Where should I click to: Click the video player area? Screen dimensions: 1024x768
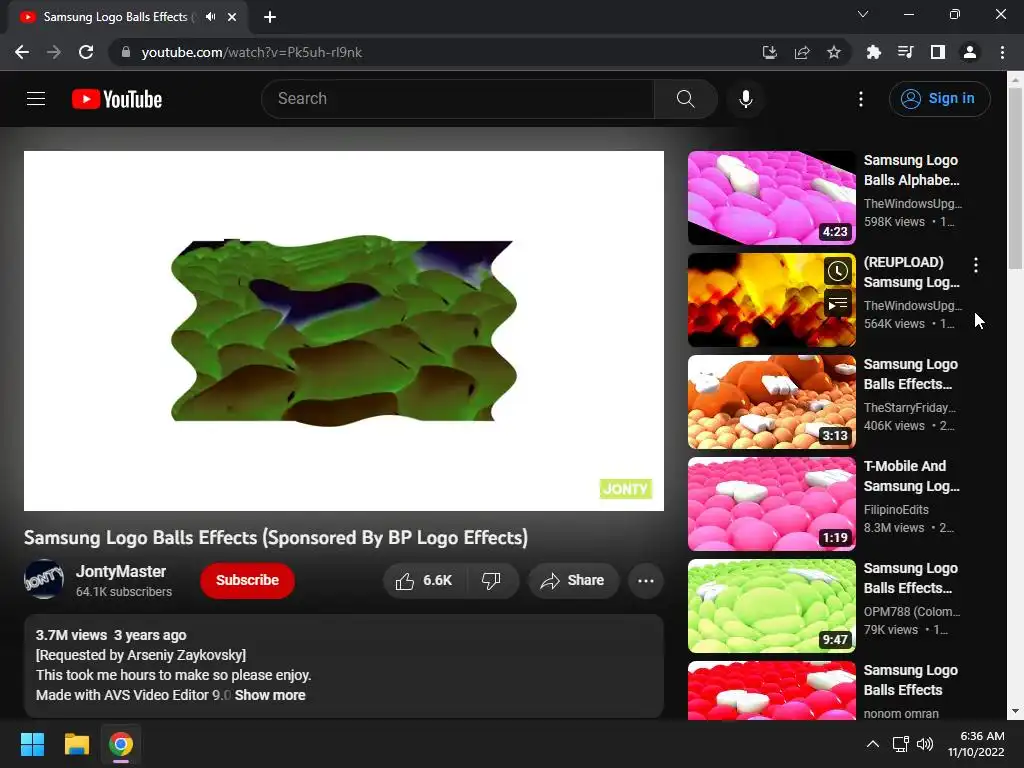[x=344, y=330]
